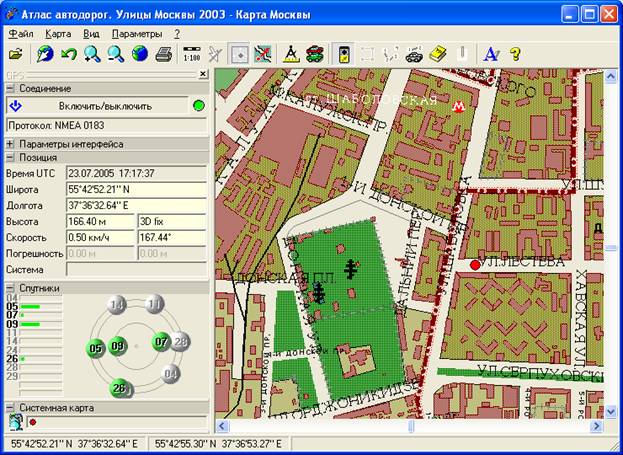Click the globe icon in toolbar
Image resolution: width=623 pixels, height=455 pixels.
pos(140,55)
